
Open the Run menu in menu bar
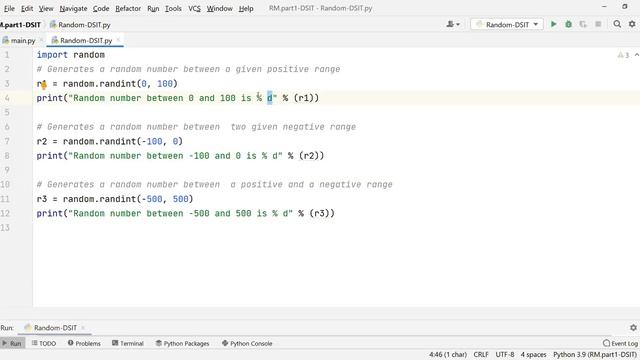coord(153,8)
